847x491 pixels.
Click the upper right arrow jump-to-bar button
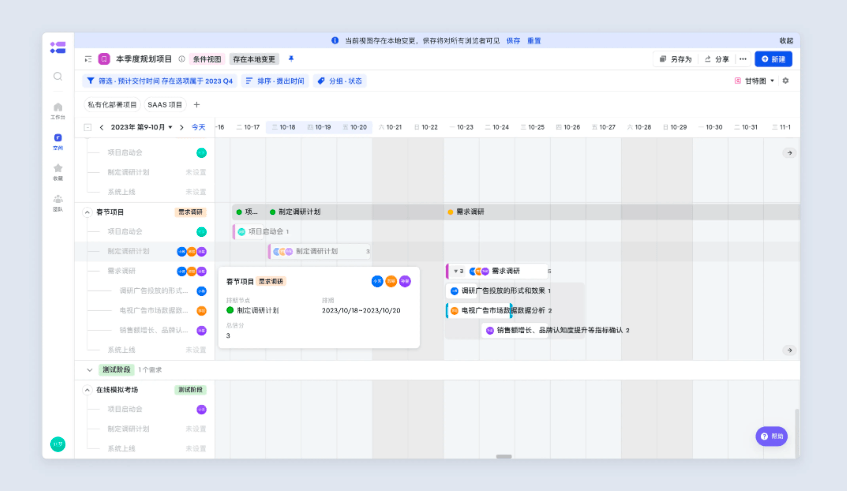(790, 153)
